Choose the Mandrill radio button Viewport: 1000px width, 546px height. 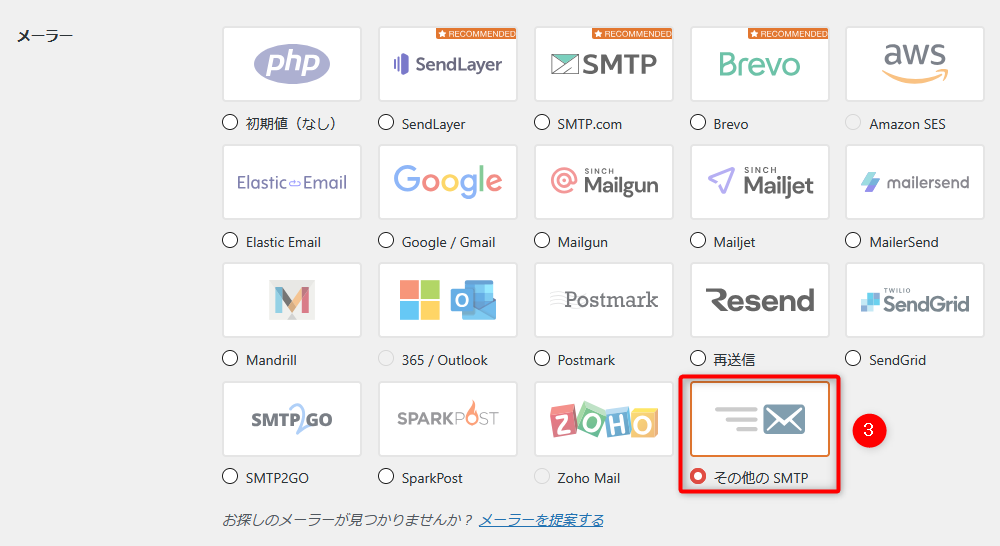230,358
